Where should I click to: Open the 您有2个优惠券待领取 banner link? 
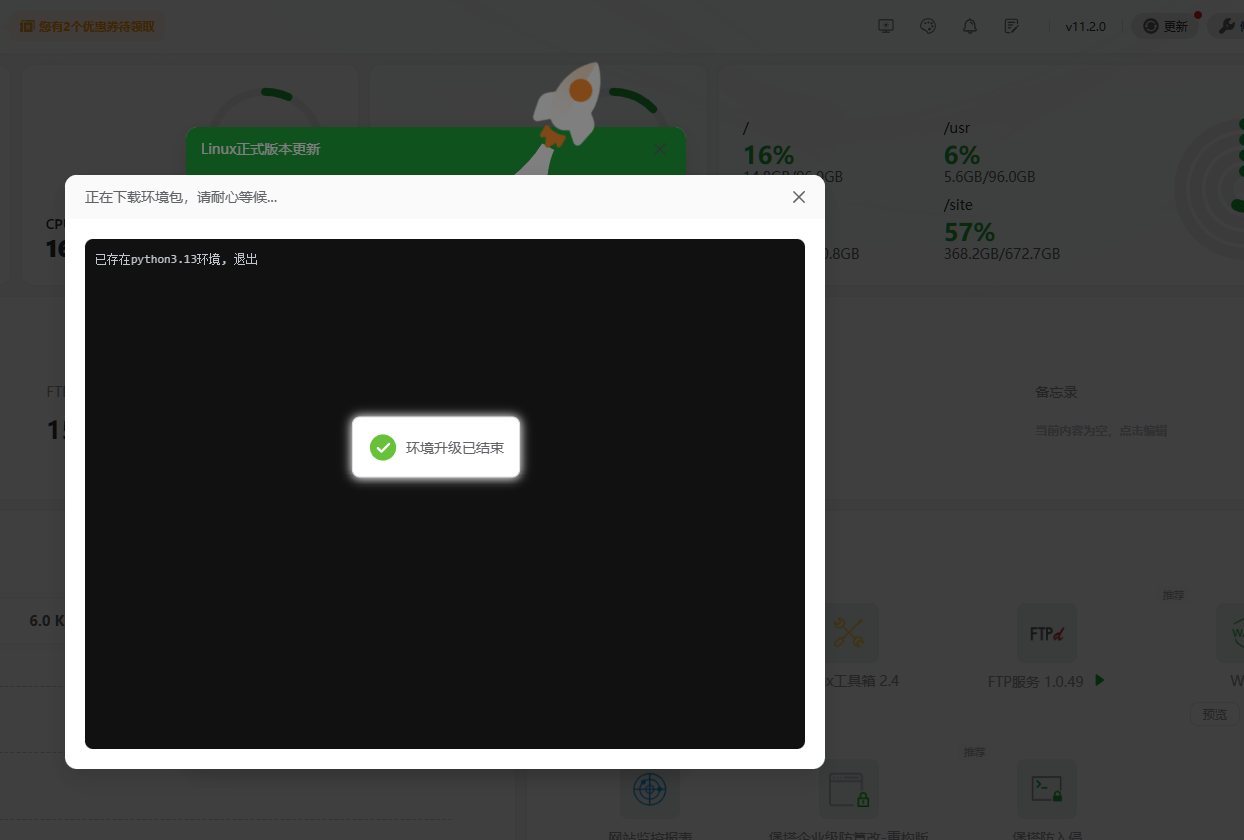[95, 27]
